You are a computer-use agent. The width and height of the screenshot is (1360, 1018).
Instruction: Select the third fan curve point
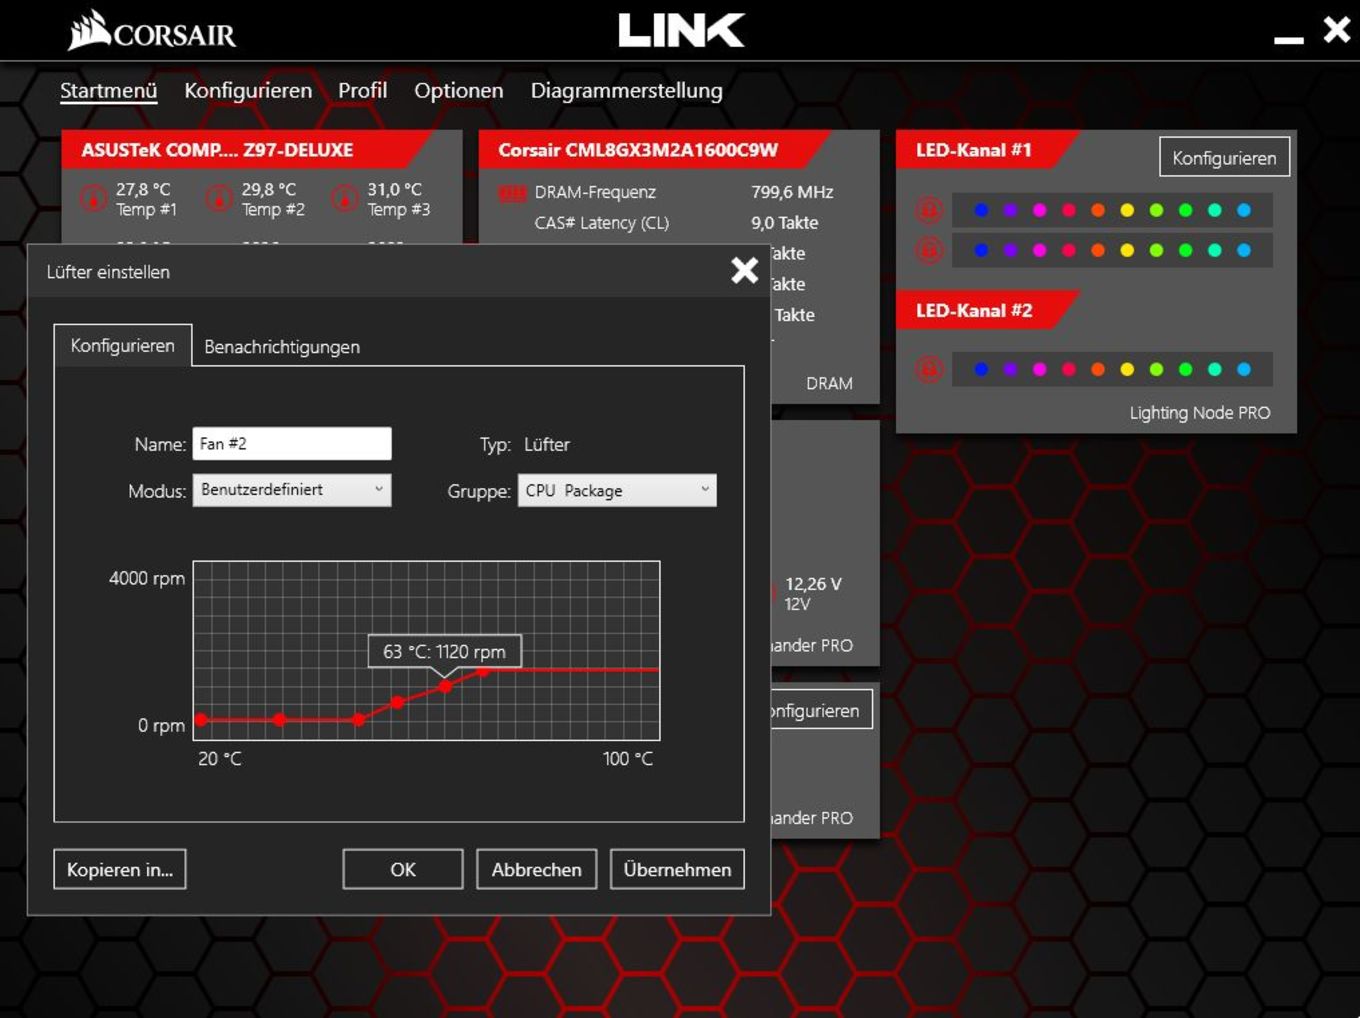(x=358, y=720)
